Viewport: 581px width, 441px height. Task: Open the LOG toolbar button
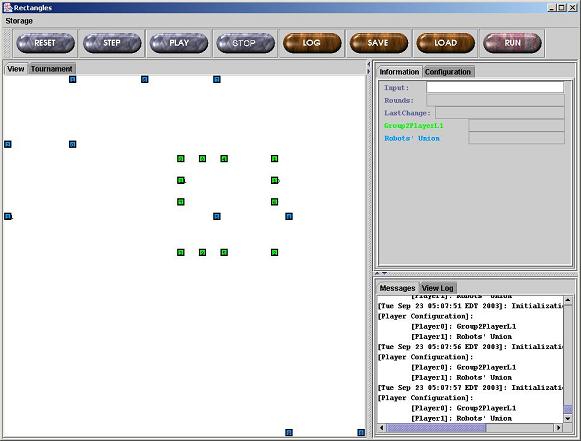point(312,43)
